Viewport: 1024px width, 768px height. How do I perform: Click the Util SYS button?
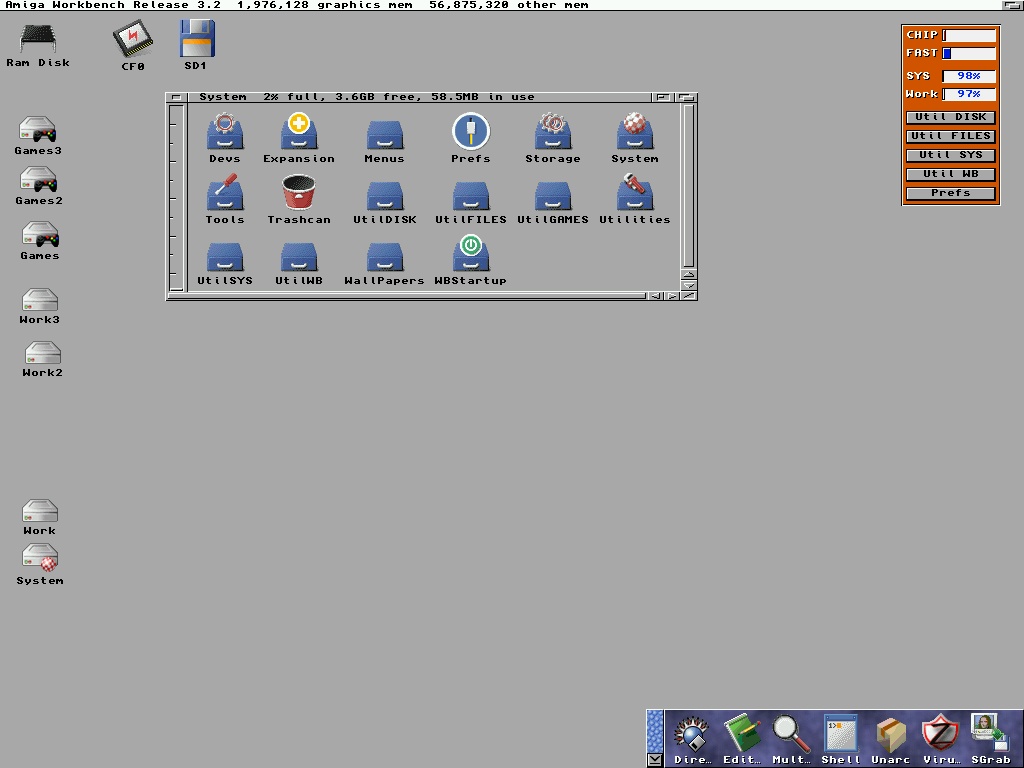(950, 155)
